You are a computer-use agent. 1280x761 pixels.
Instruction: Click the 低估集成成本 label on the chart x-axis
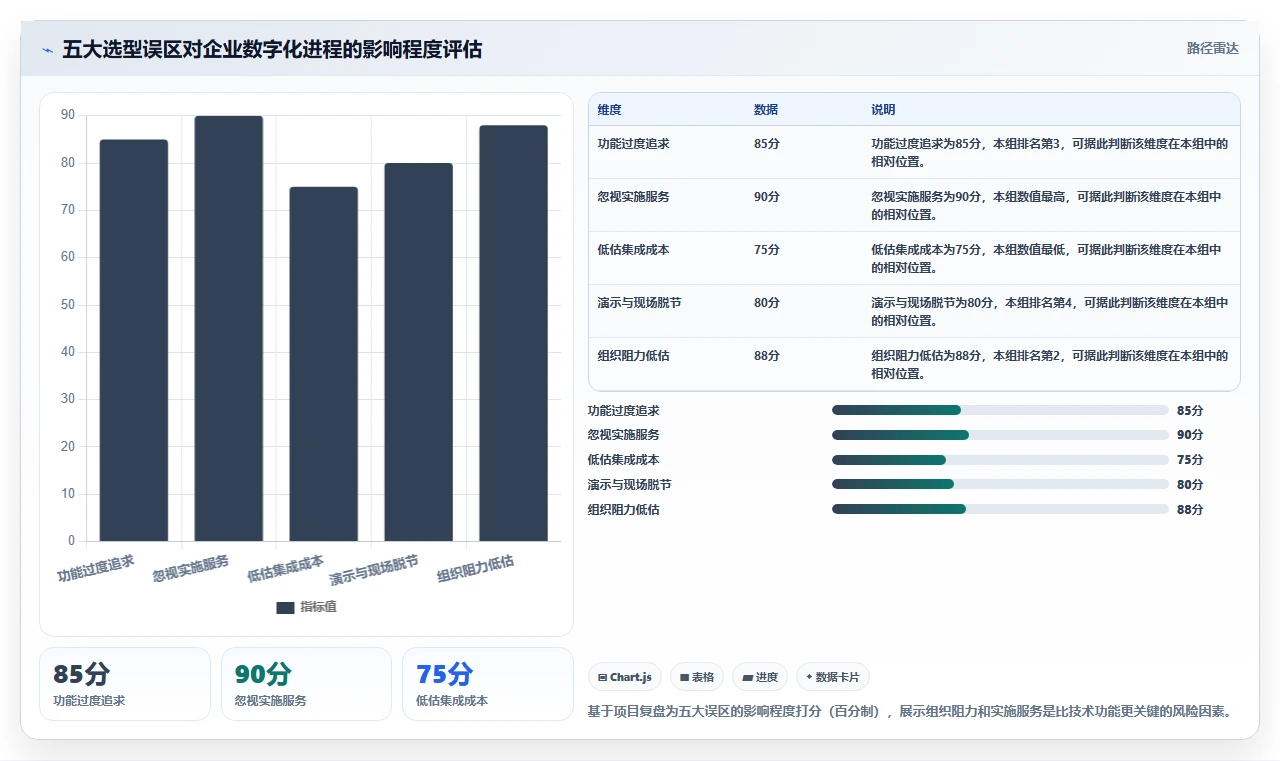click(286, 568)
